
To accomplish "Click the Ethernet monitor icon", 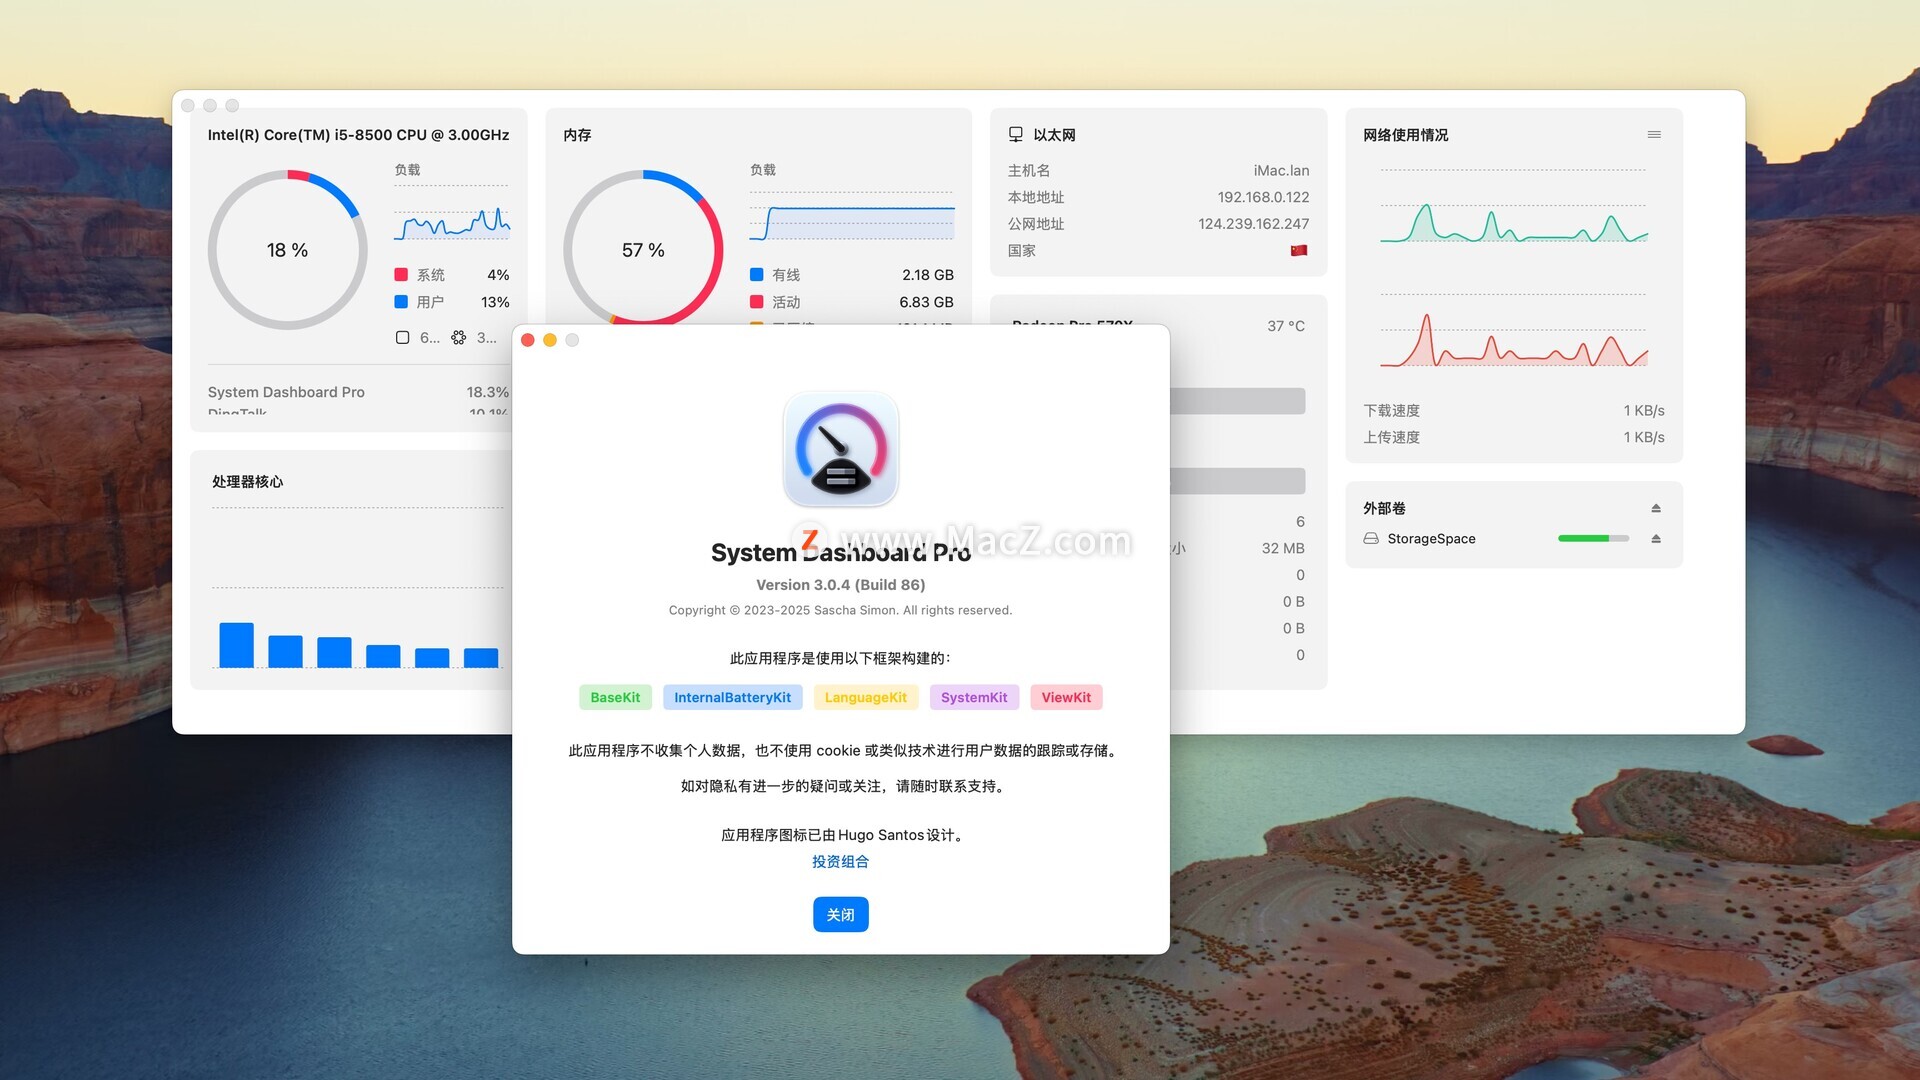I will click(x=1016, y=135).
